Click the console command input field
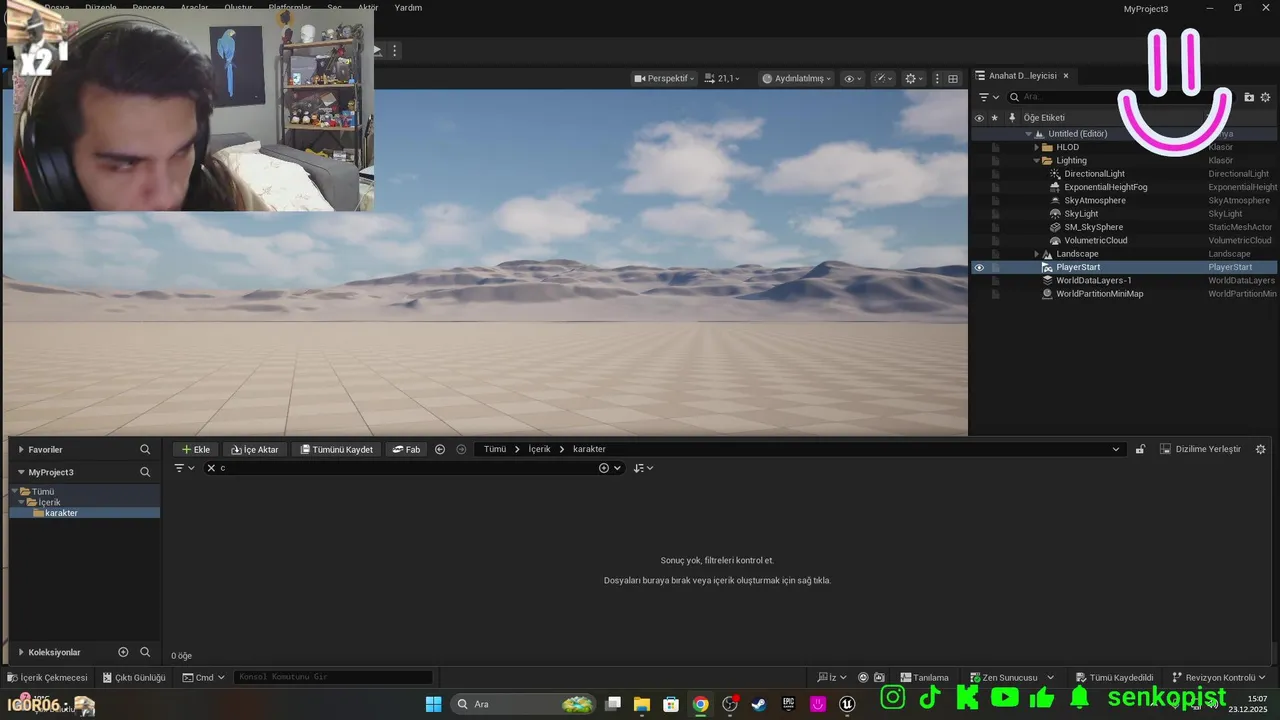This screenshot has width=1280, height=720. tap(333, 678)
